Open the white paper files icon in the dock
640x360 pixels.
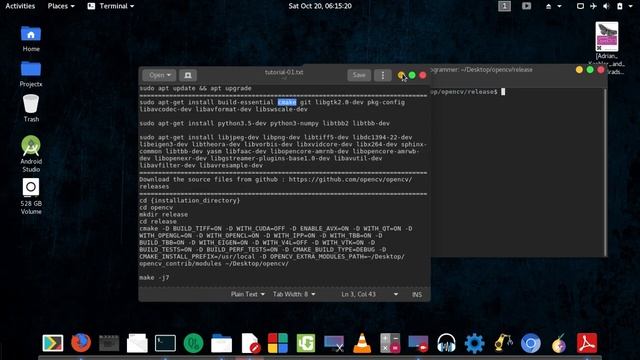(x=137, y=343)
